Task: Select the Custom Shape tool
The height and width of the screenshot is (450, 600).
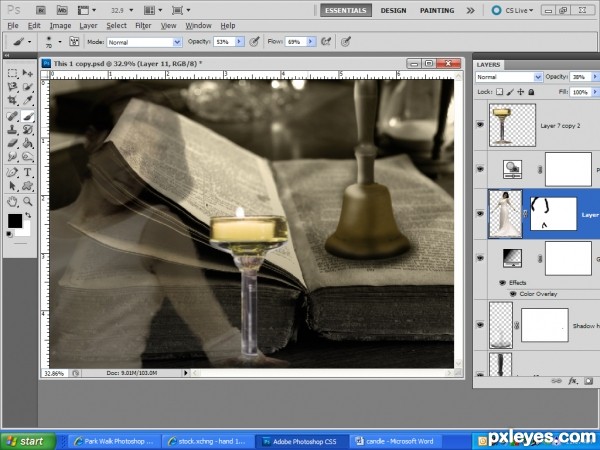Action: coord(28,186)
